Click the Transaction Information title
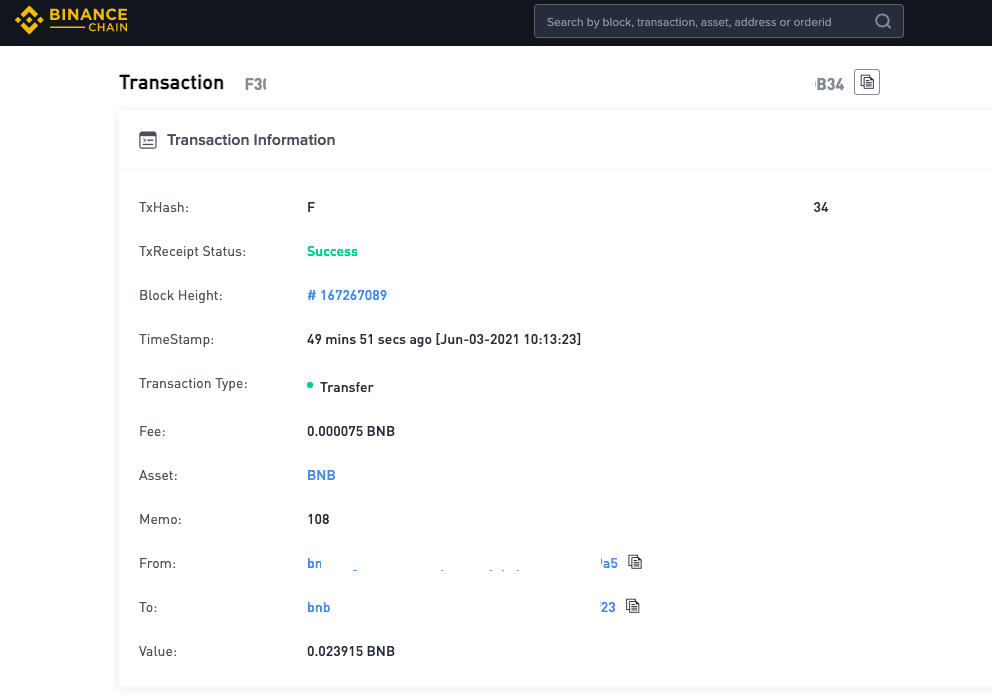This screenshot has height=699, width=992. [x=251, y=140]
